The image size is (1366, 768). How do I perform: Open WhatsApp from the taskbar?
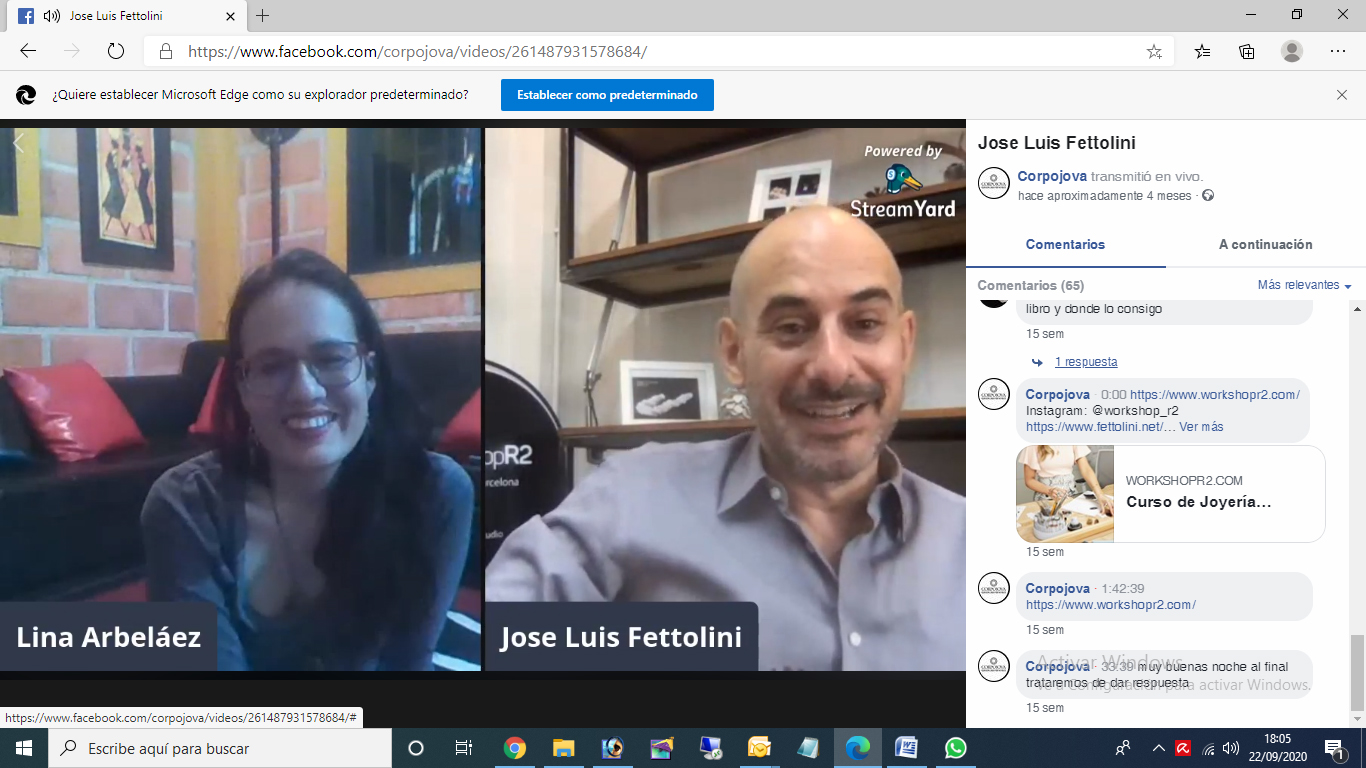[955, 748]
